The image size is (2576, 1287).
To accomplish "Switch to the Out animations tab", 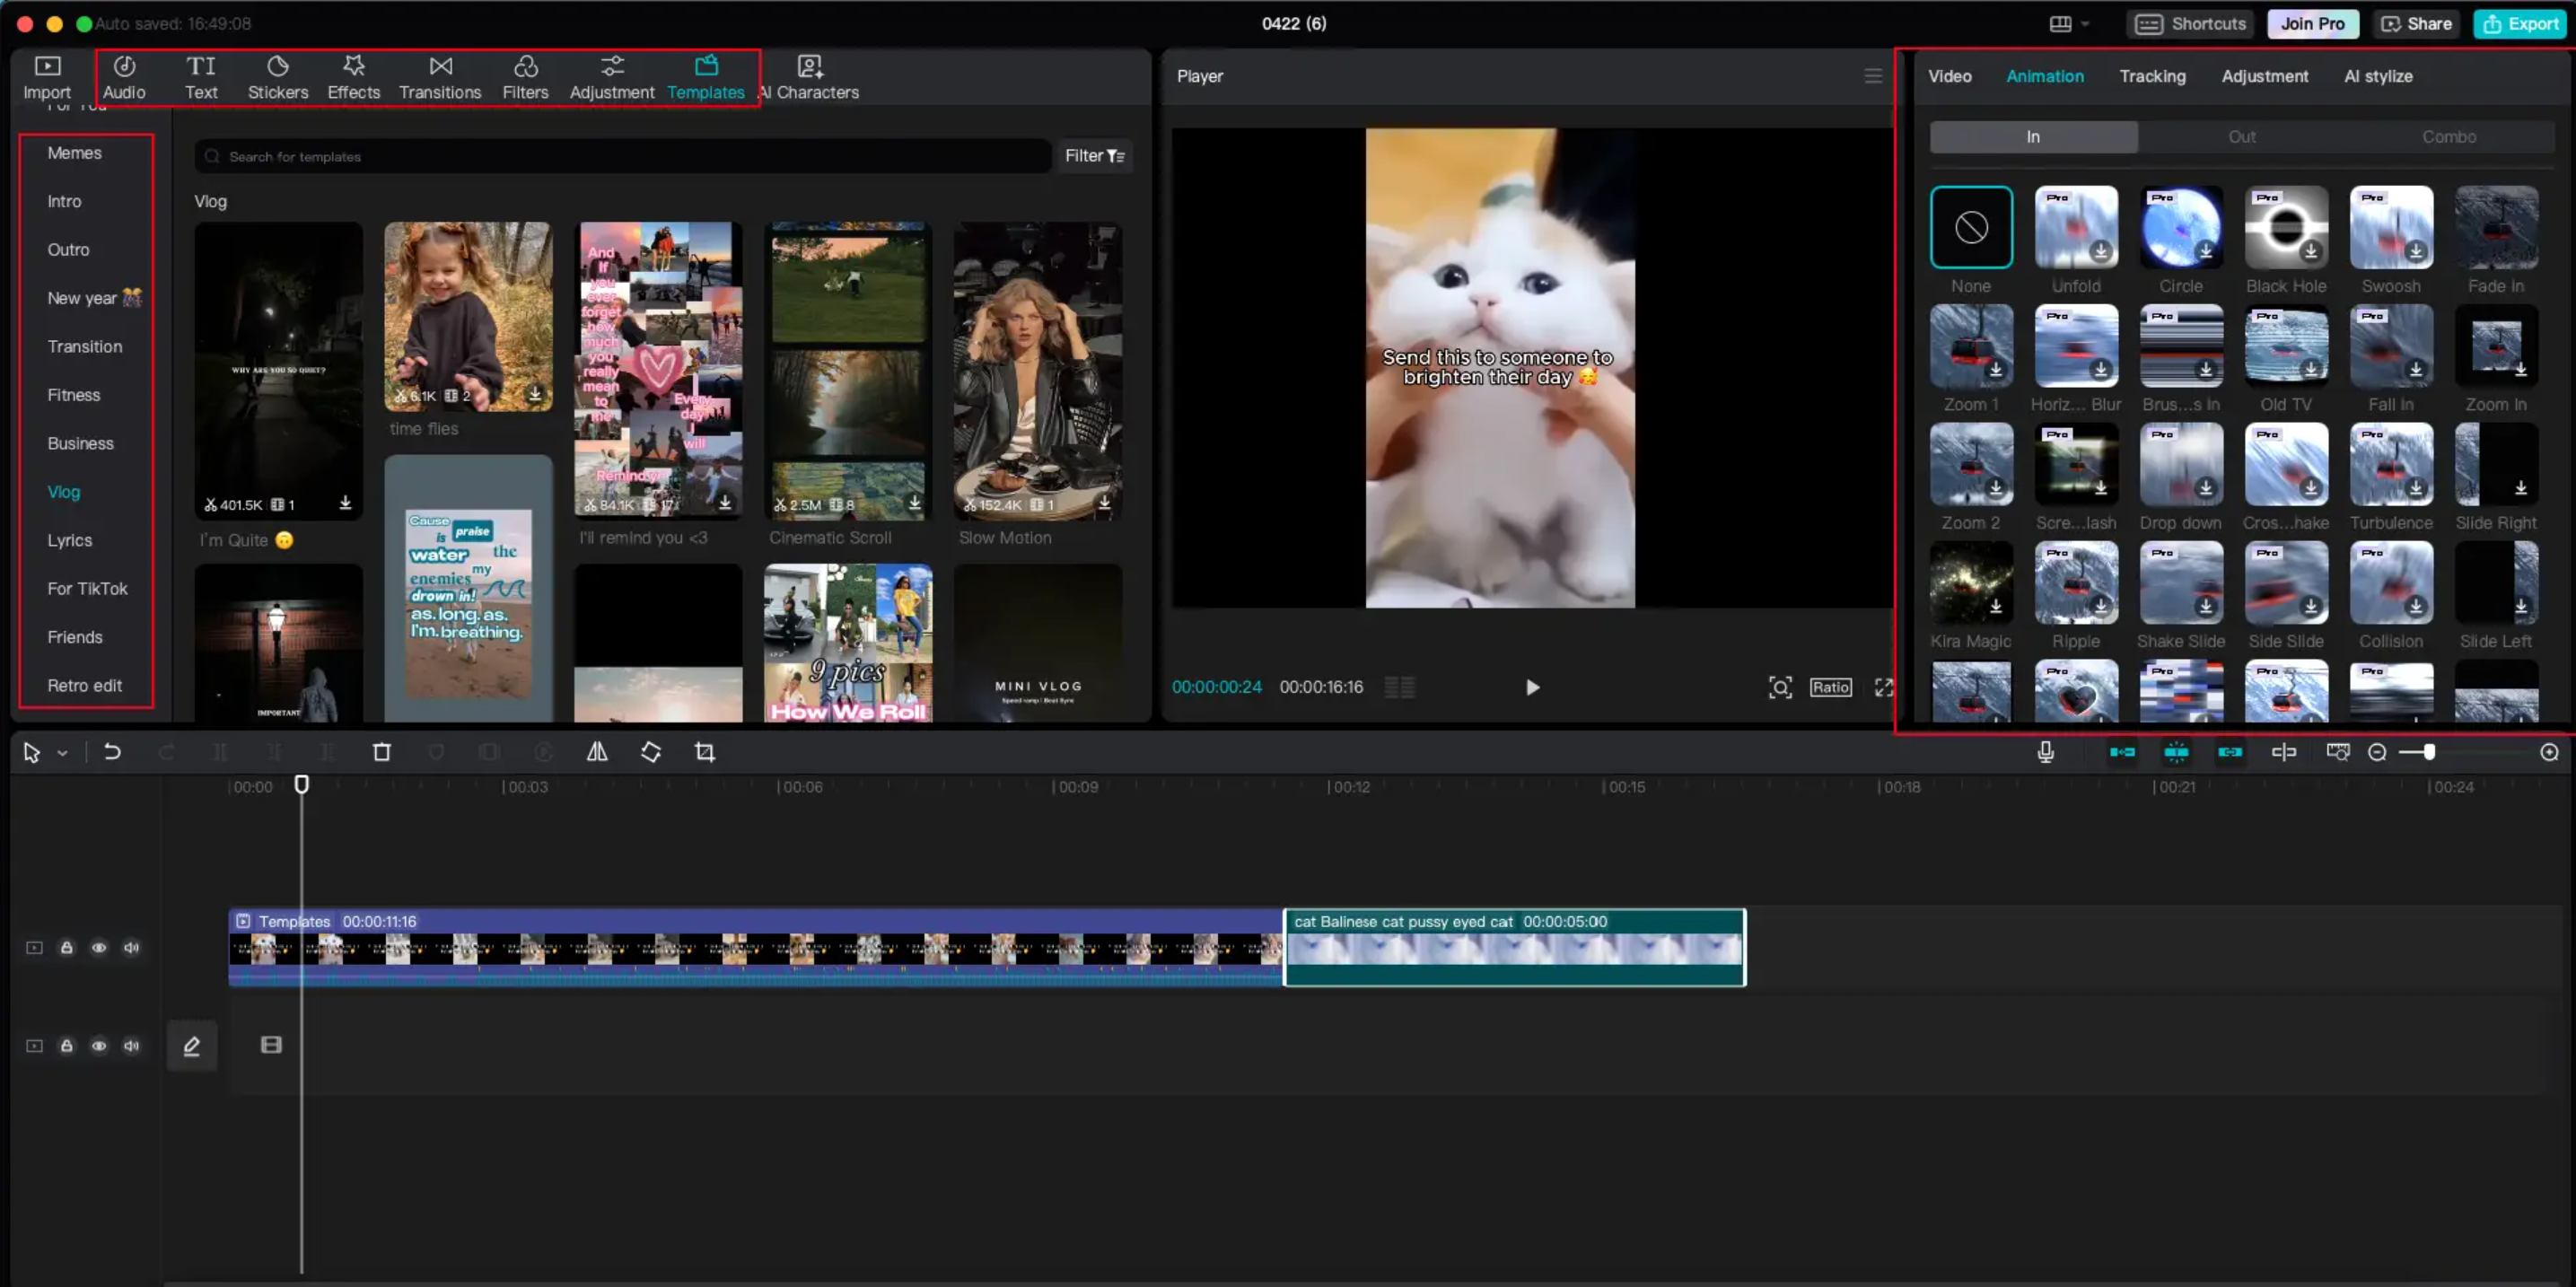I will click(2242, 136).
